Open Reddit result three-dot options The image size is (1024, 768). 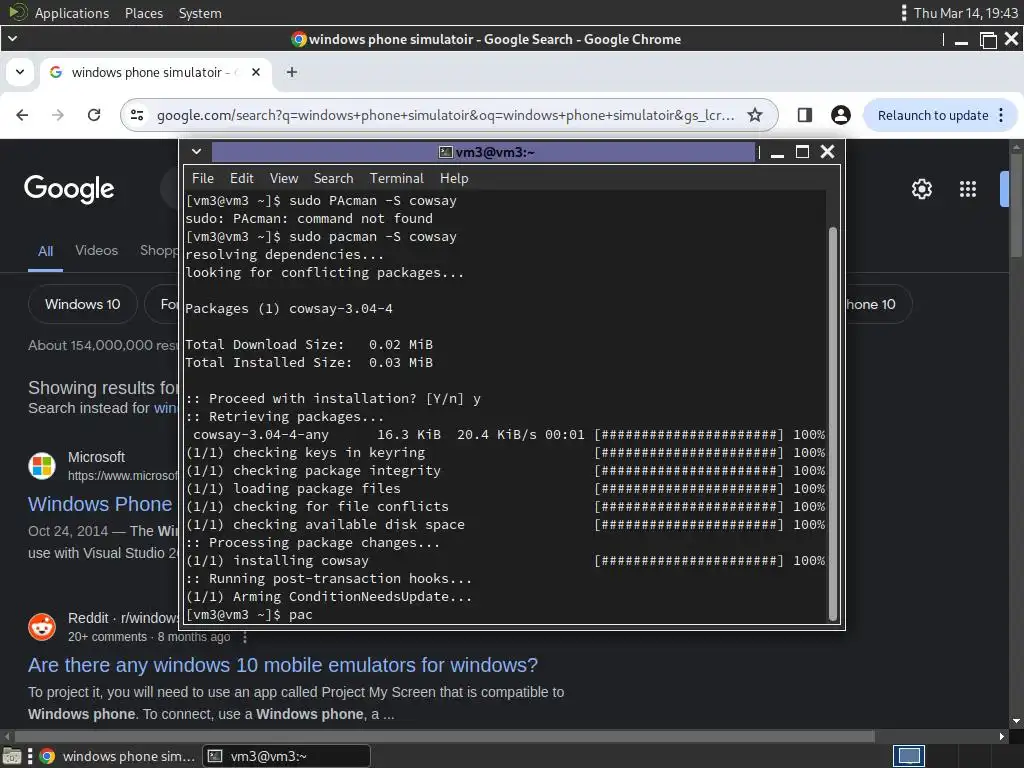245,637
